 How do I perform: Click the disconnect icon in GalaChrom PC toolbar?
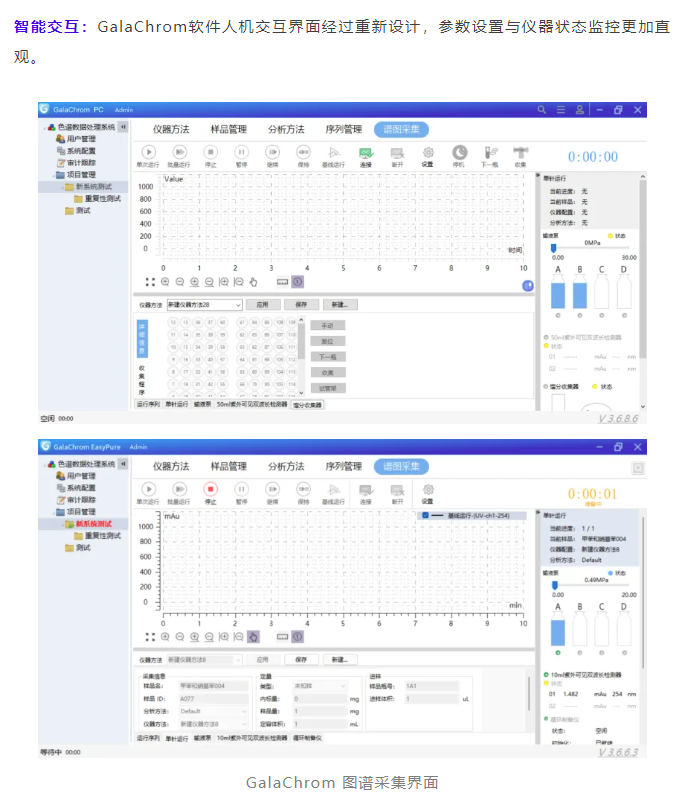(x=397, y=152)
